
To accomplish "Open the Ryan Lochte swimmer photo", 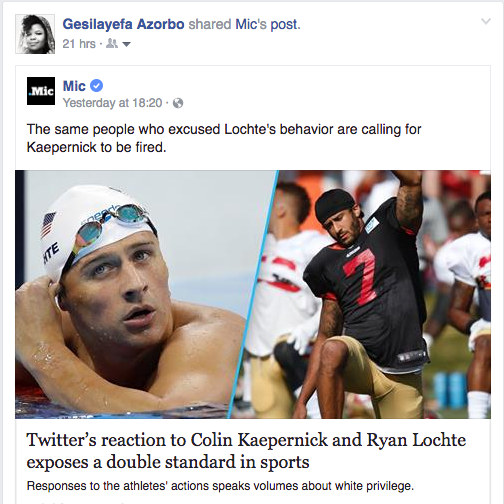I will [140, 294].
